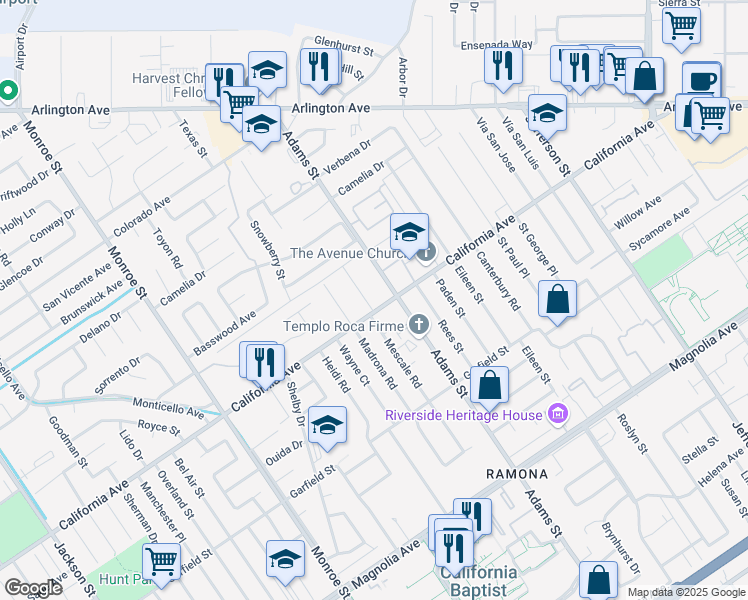Click the Avenue Church cross icon
The image size is (748, 600).
pyautogui.click(x=427, y=252)
